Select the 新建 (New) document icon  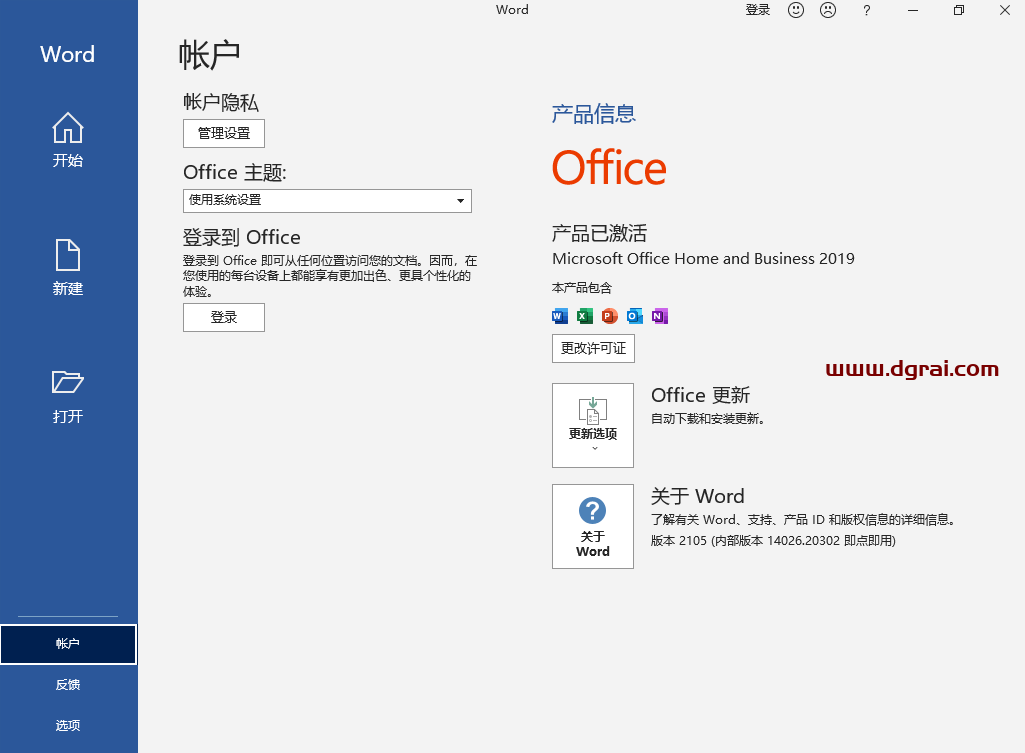pyautogui.click(x=67, y=255)
